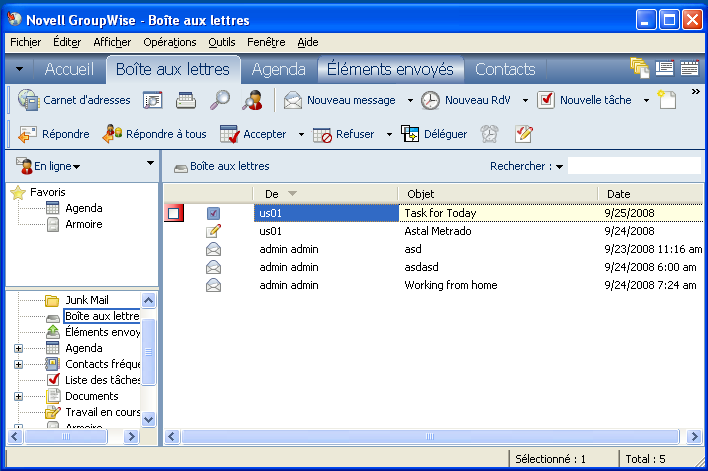The image size is (708, 471).
Task: Open the calendar properties icon beside Carnet d'adresses
Action: [153, 100]
